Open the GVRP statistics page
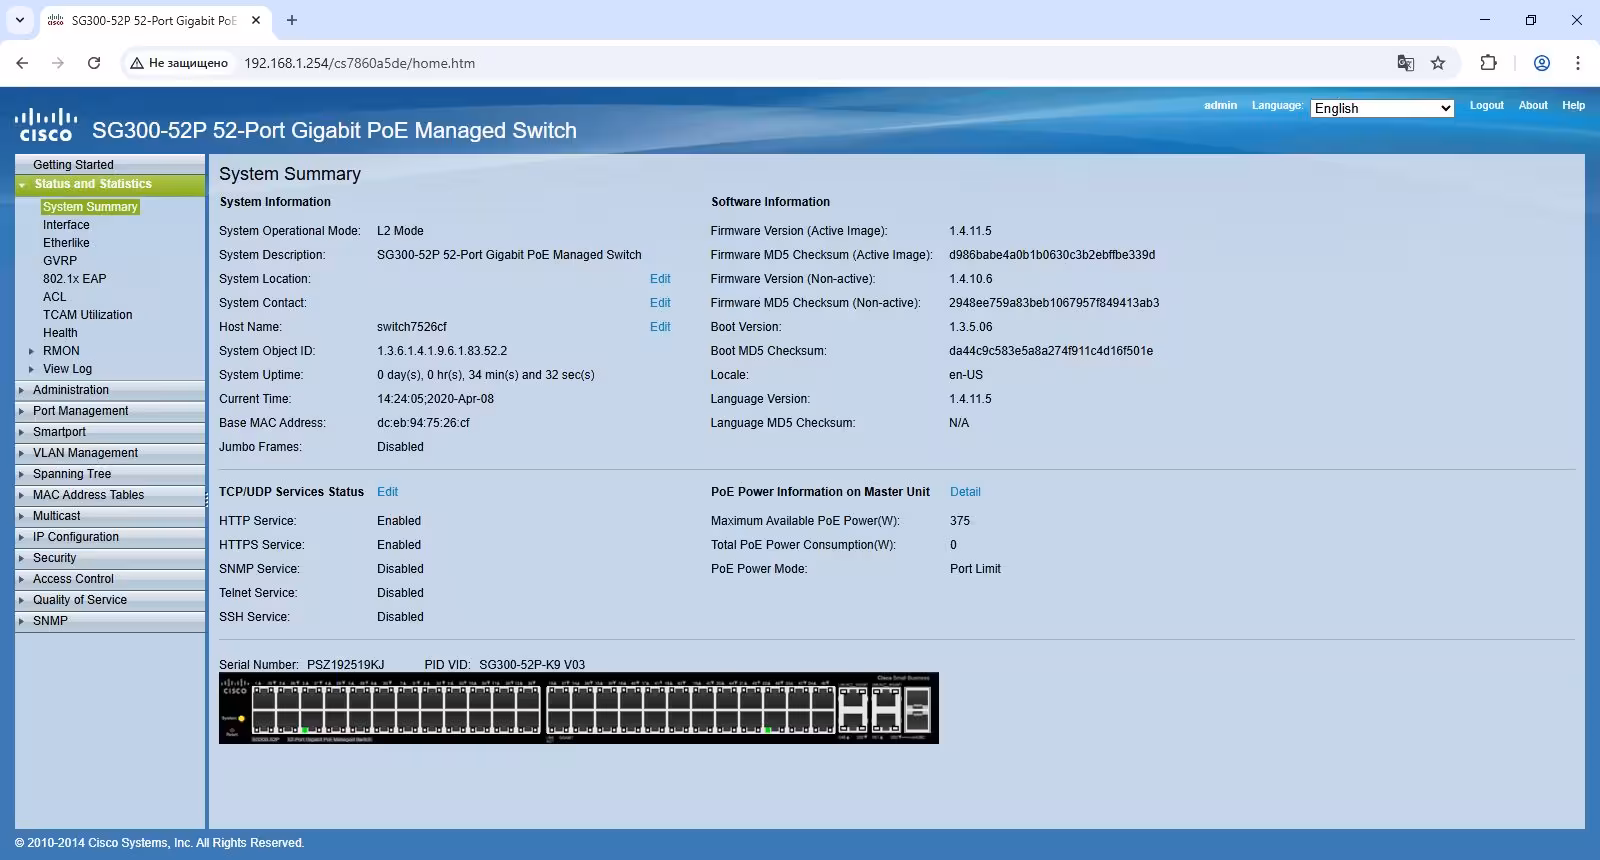The height and width of the screenshot is (860, 1600). (60, 261)
